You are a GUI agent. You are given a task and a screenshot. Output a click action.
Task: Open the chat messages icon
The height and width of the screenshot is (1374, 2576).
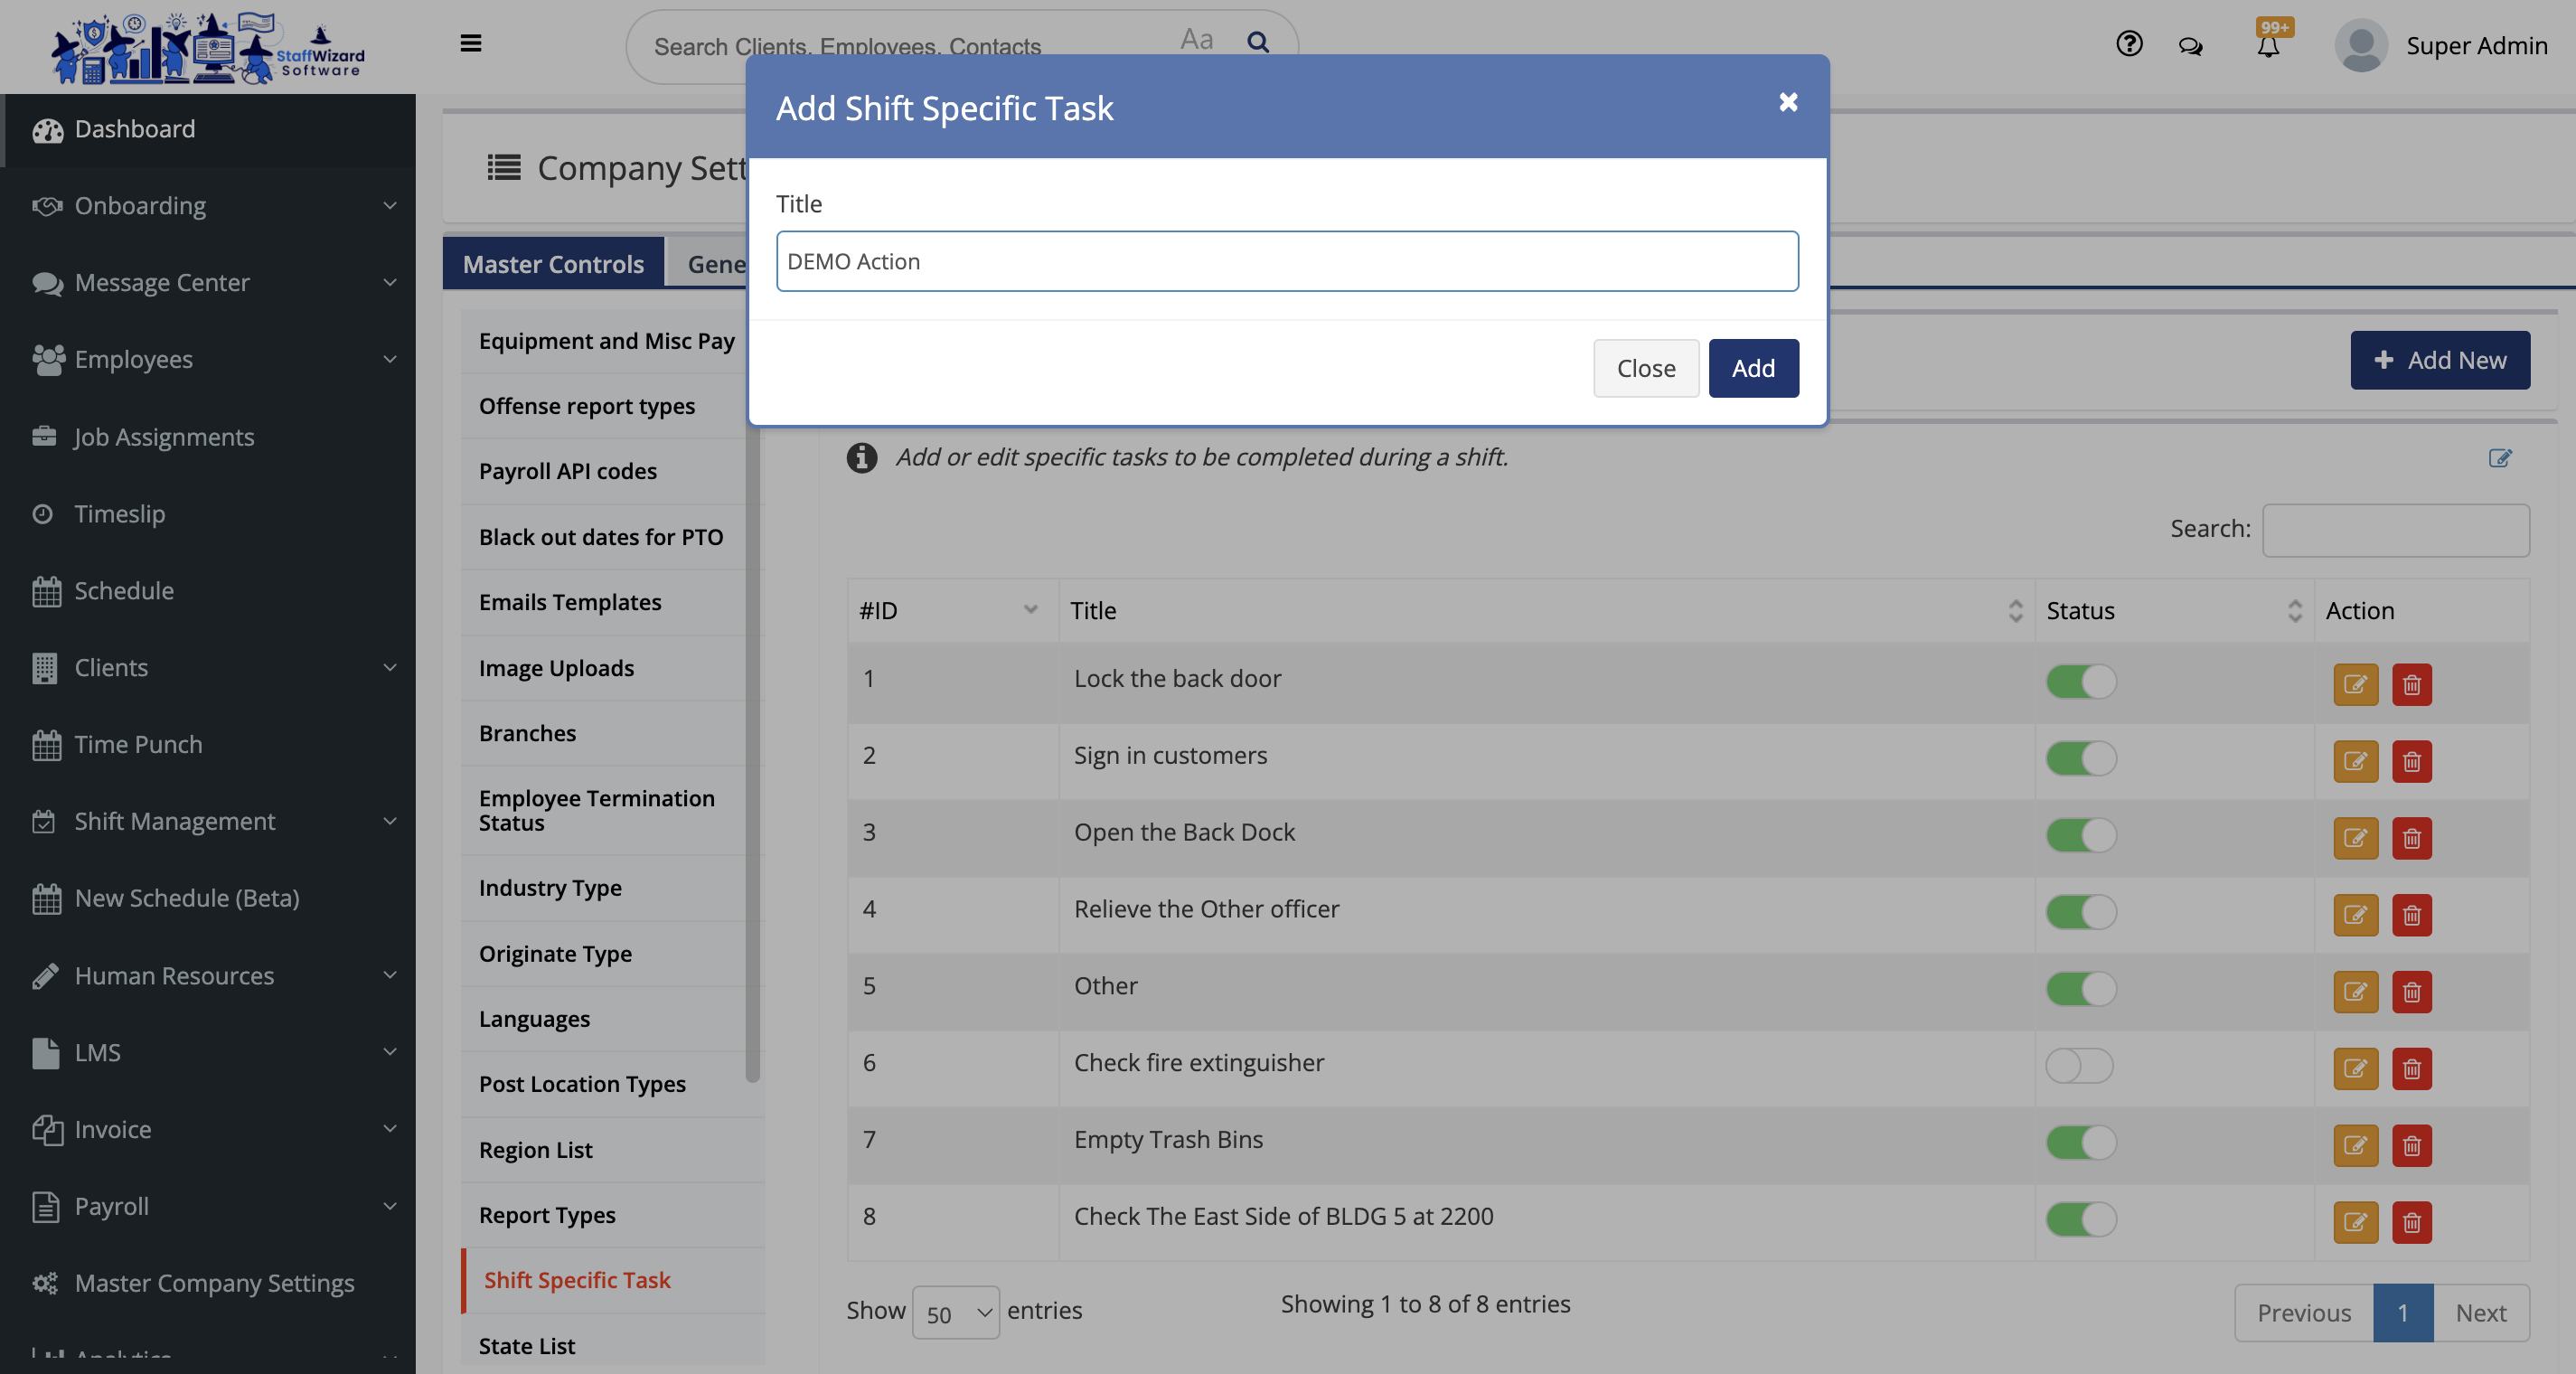point(2190,46)
